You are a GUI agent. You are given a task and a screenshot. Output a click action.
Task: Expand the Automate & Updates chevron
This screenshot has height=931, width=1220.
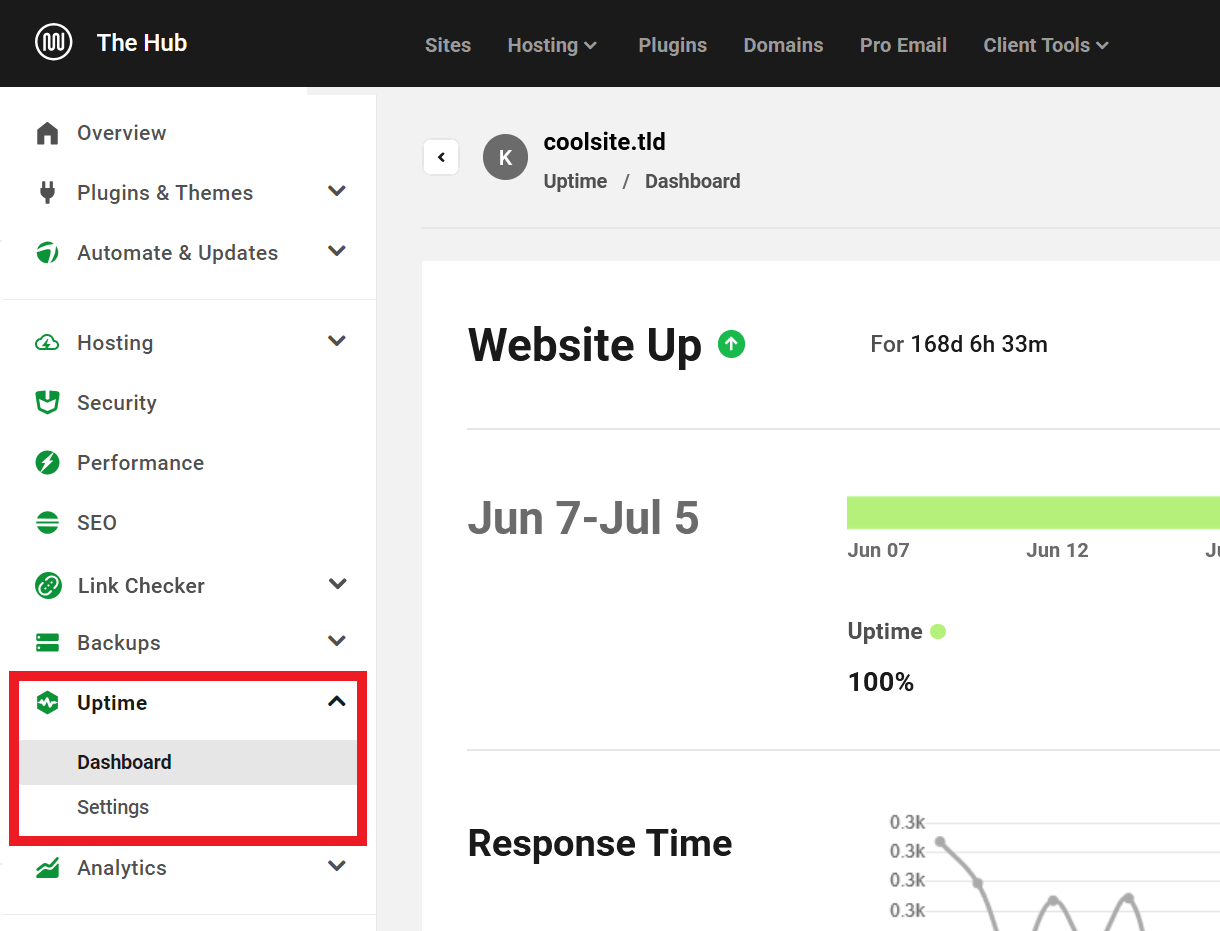[337, 251]
